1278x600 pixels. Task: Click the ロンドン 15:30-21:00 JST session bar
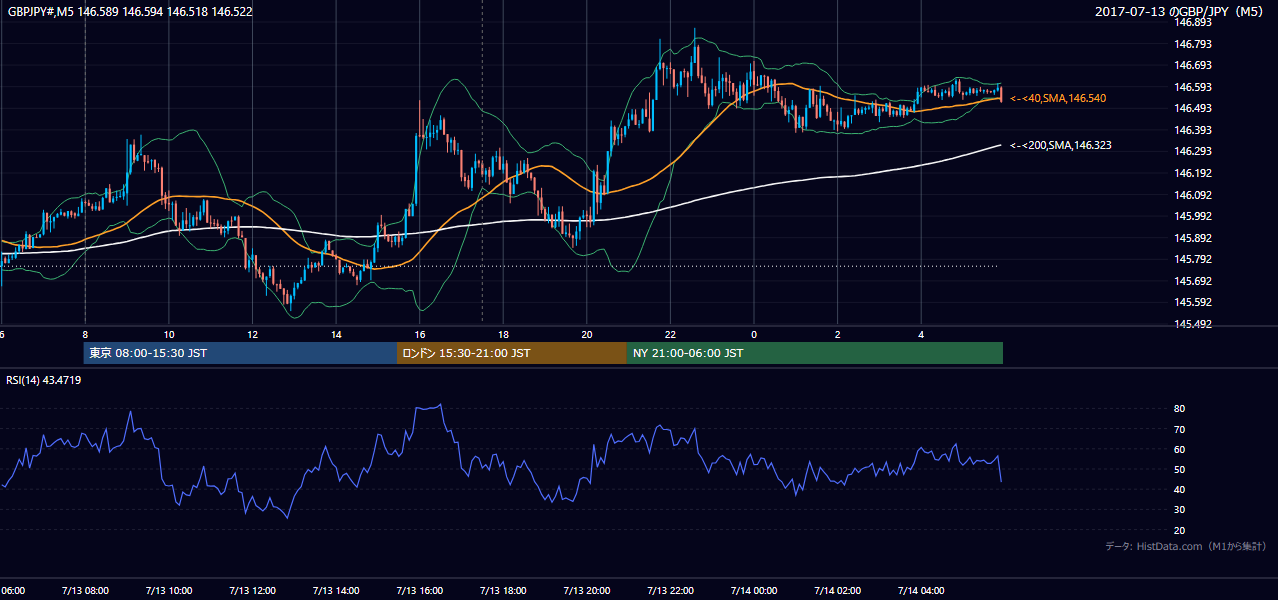click(512, 353)
